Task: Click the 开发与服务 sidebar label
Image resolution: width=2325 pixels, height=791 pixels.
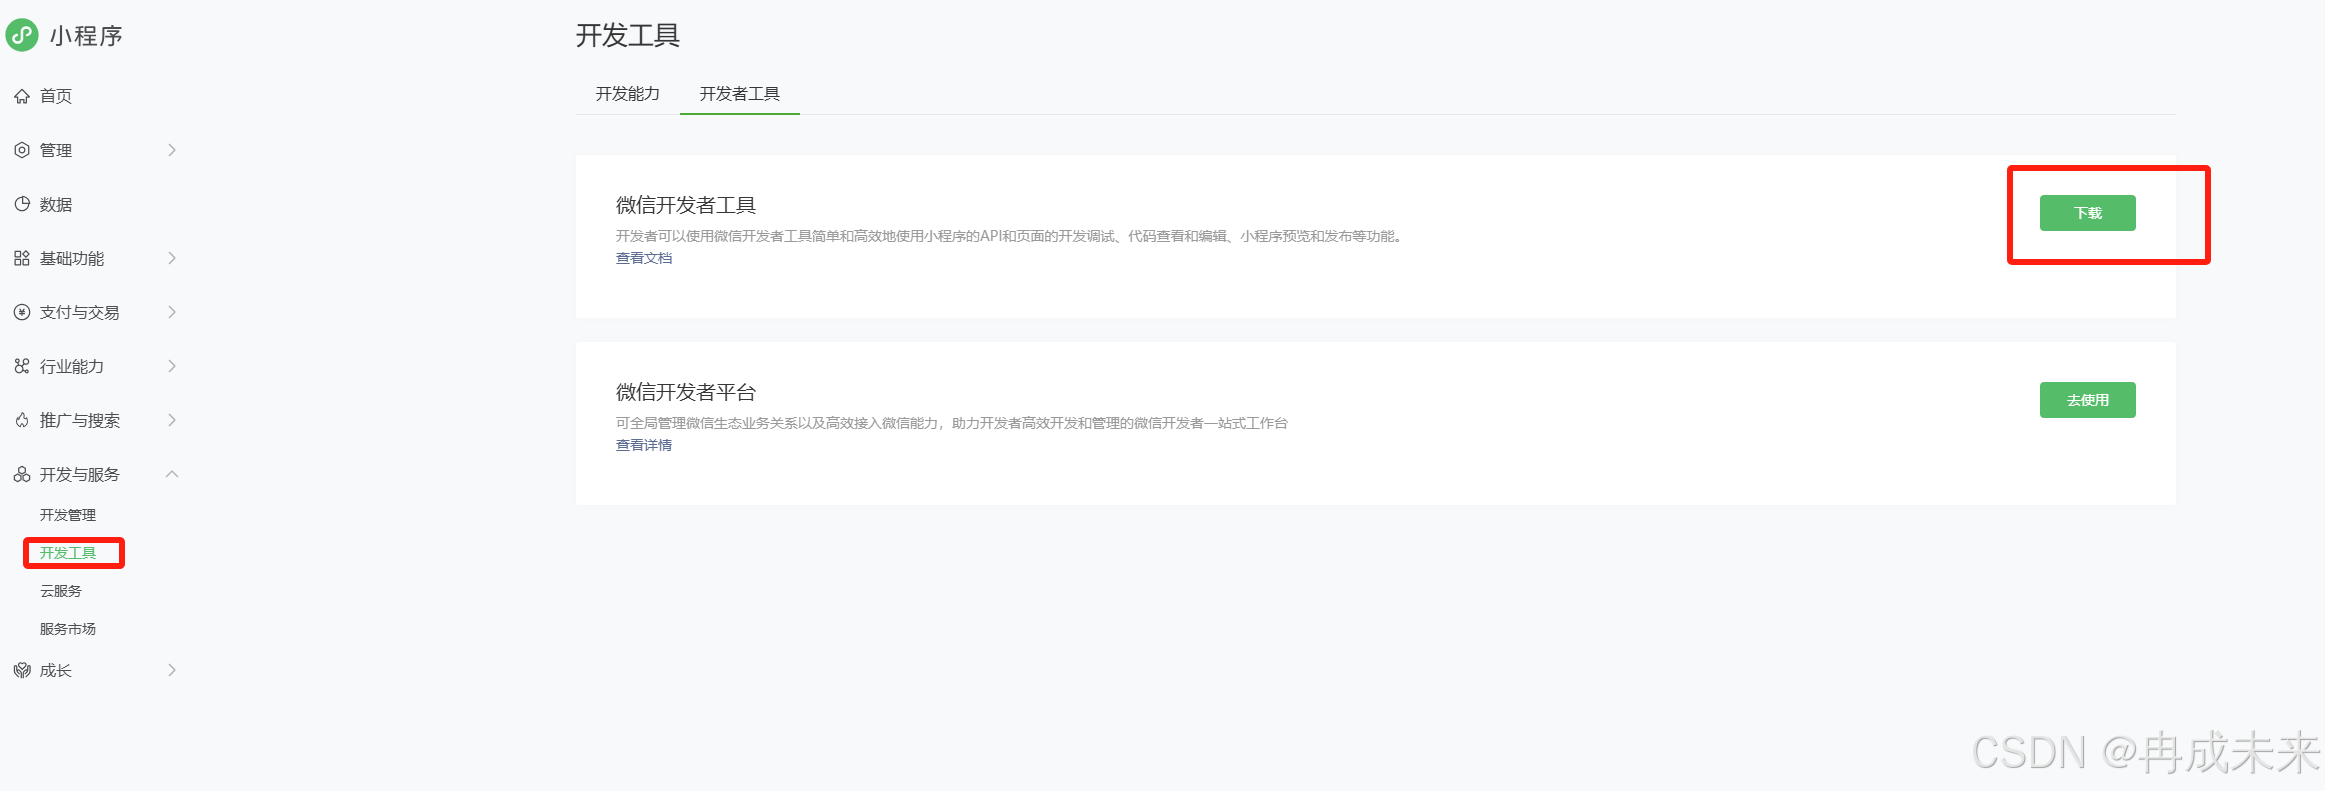Action: (x=80, y=474)
